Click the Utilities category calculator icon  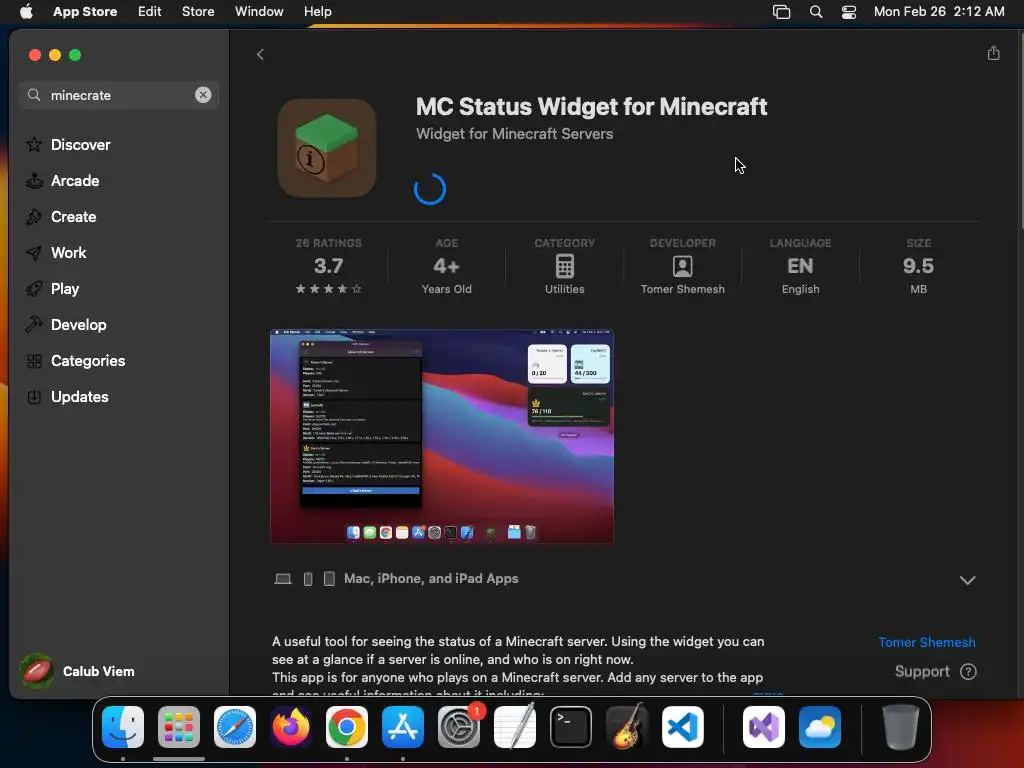click(x=565, y=266)
